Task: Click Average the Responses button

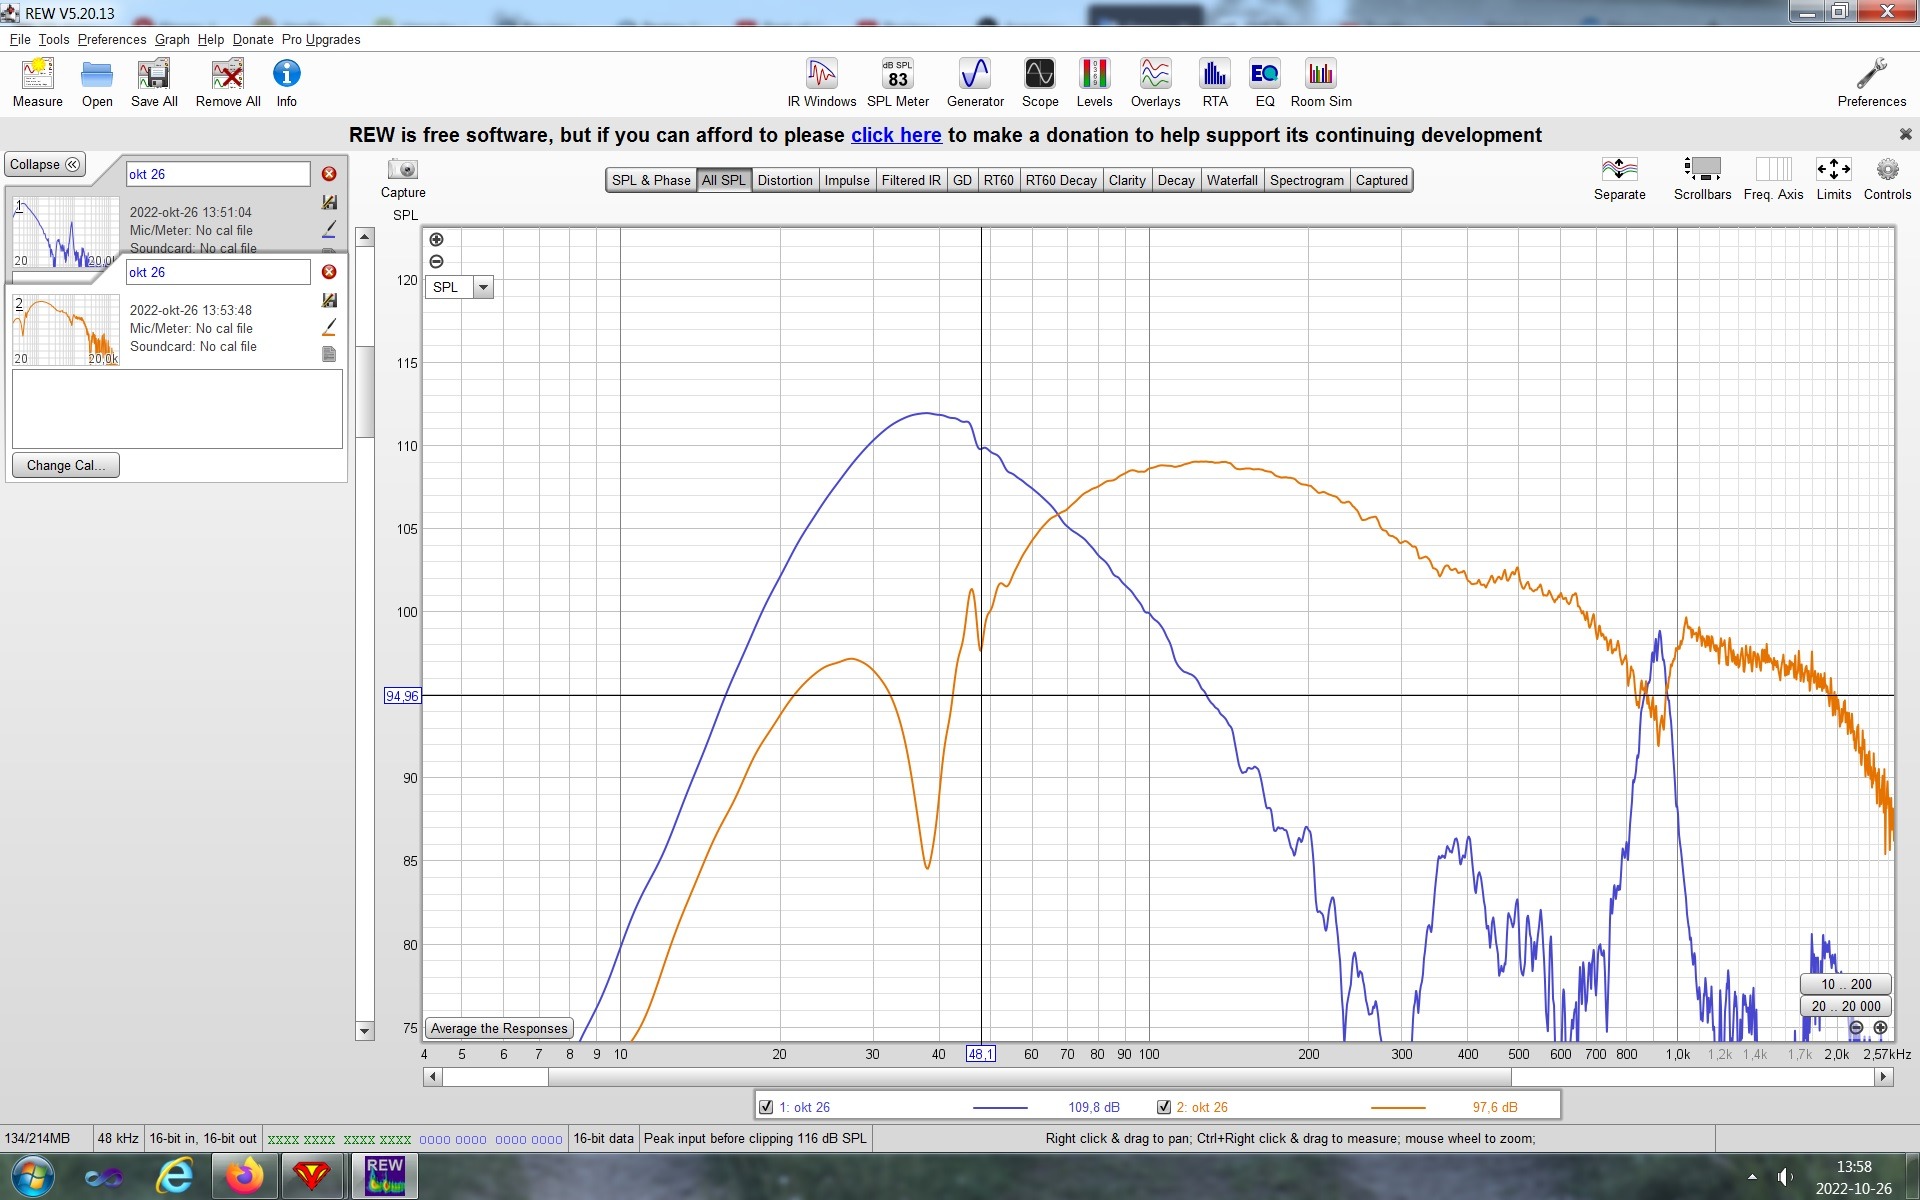Action: point(499,1029)
